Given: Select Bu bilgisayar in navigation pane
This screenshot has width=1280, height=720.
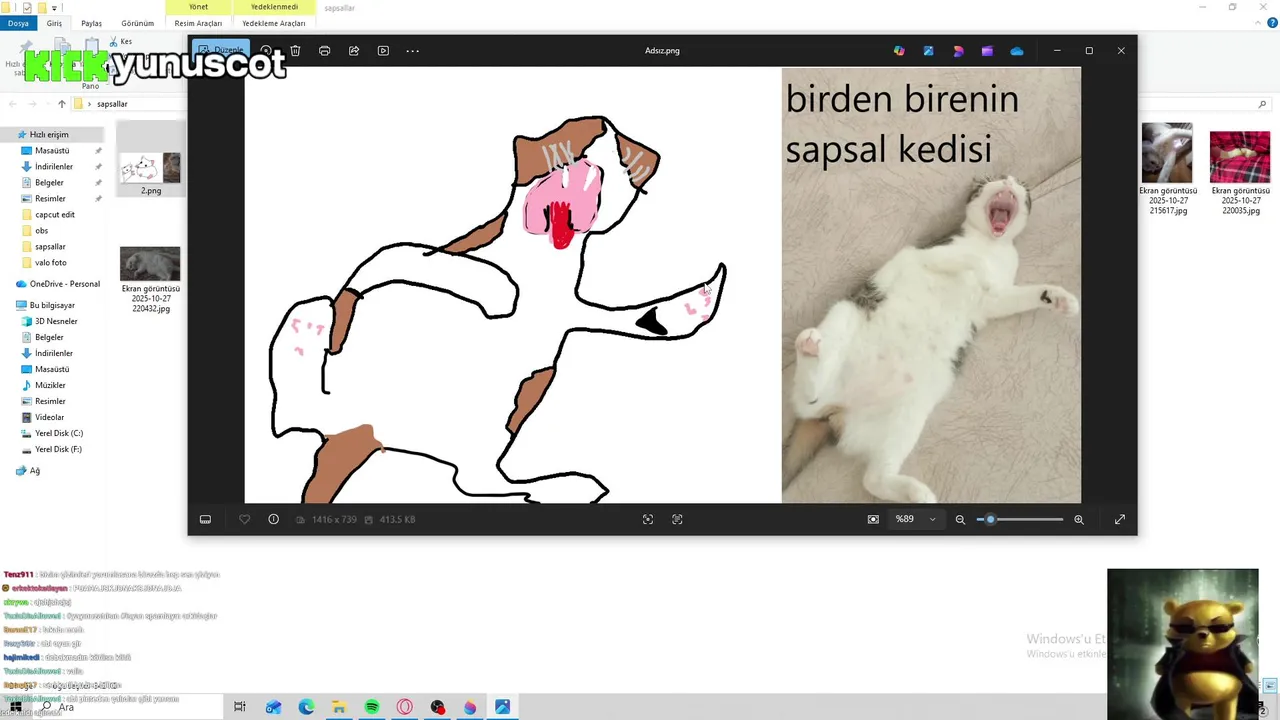Looking at the screenshot, I should click(51, 305).
